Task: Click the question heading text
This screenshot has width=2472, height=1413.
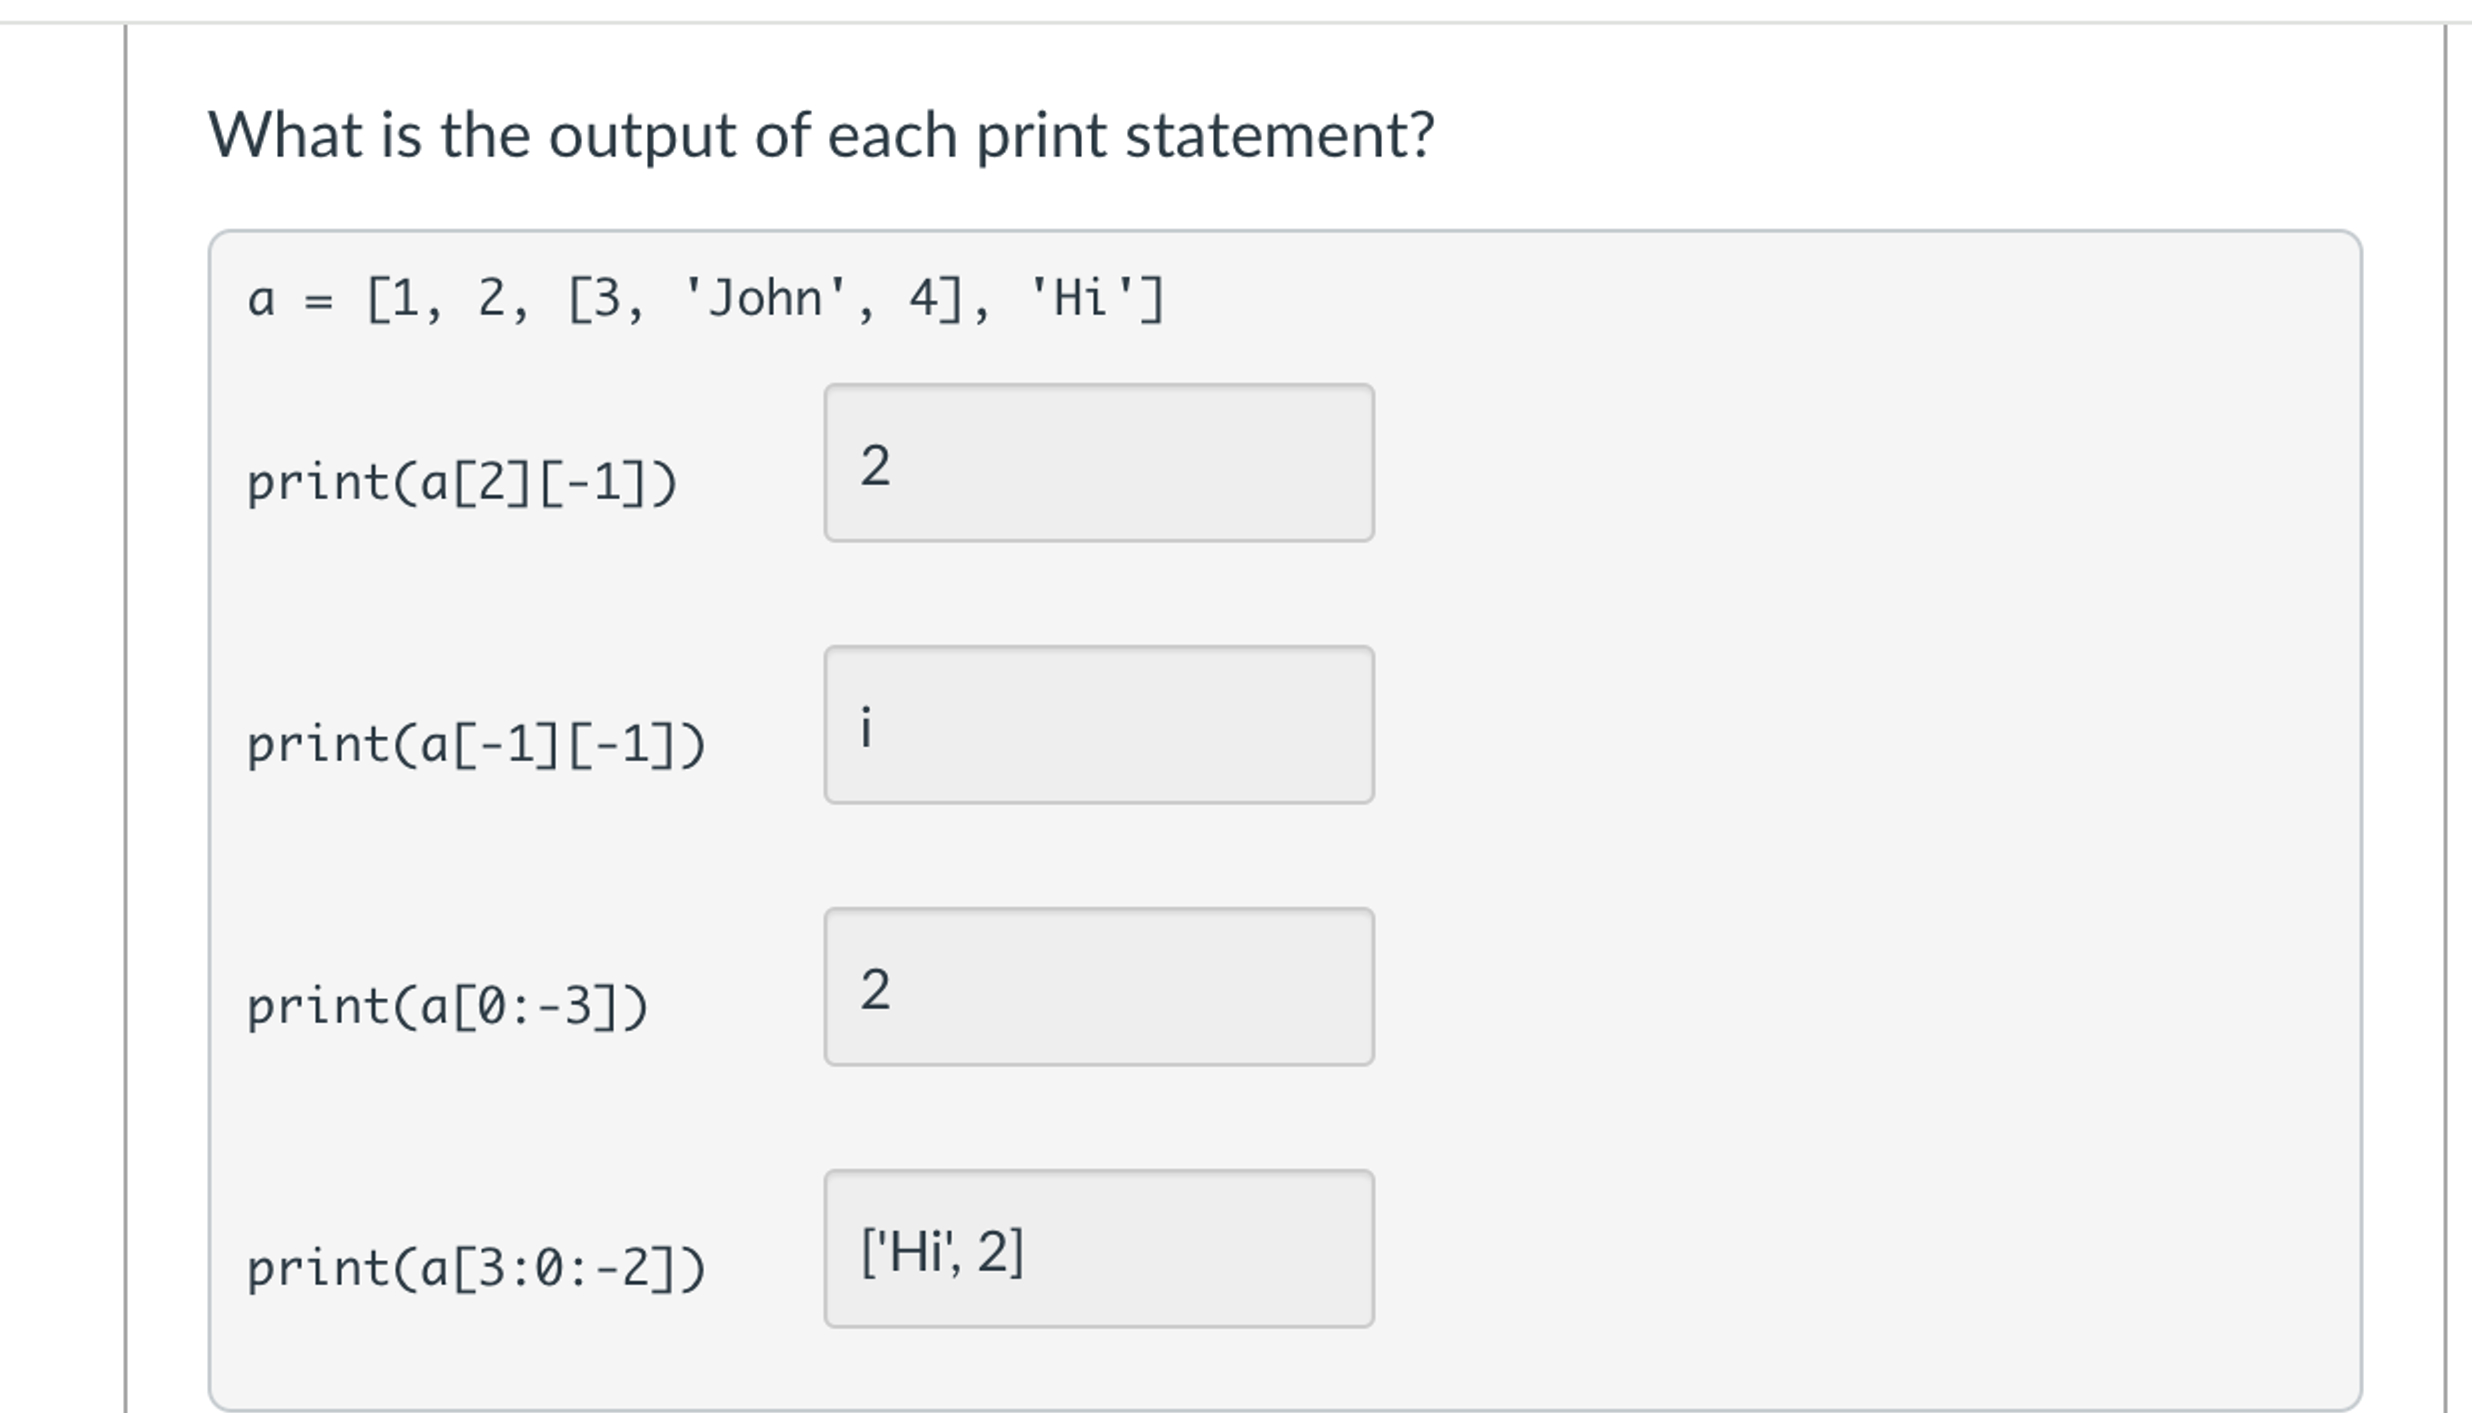Action: click(820, 134)
